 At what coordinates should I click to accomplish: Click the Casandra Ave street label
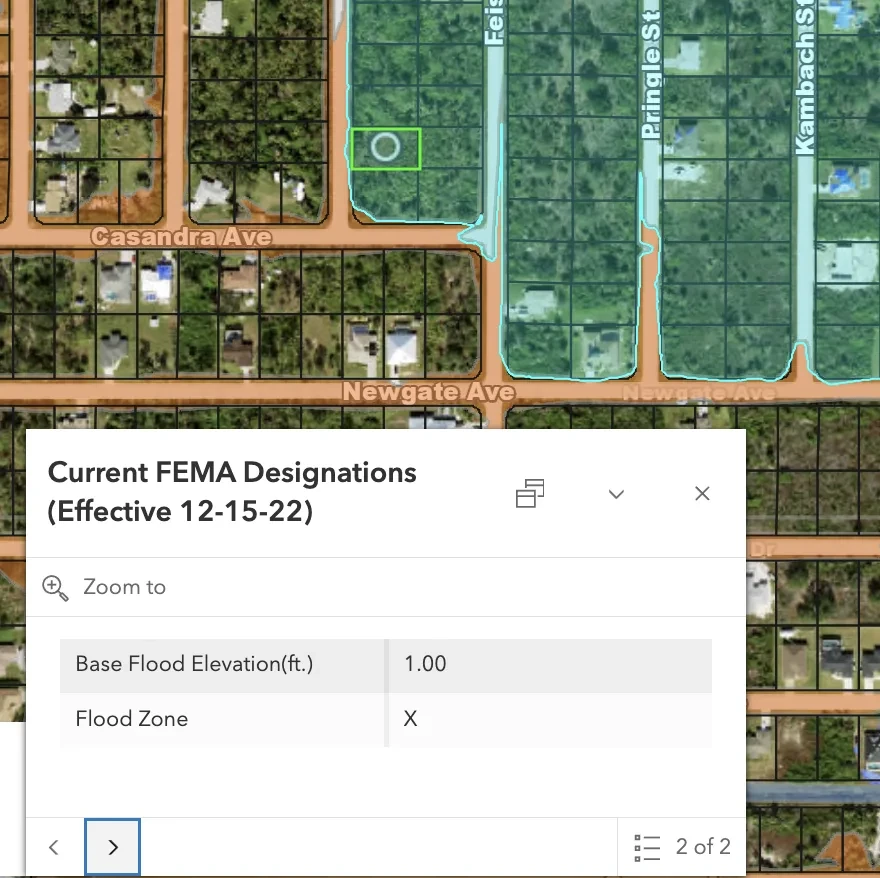coord(181,237)
